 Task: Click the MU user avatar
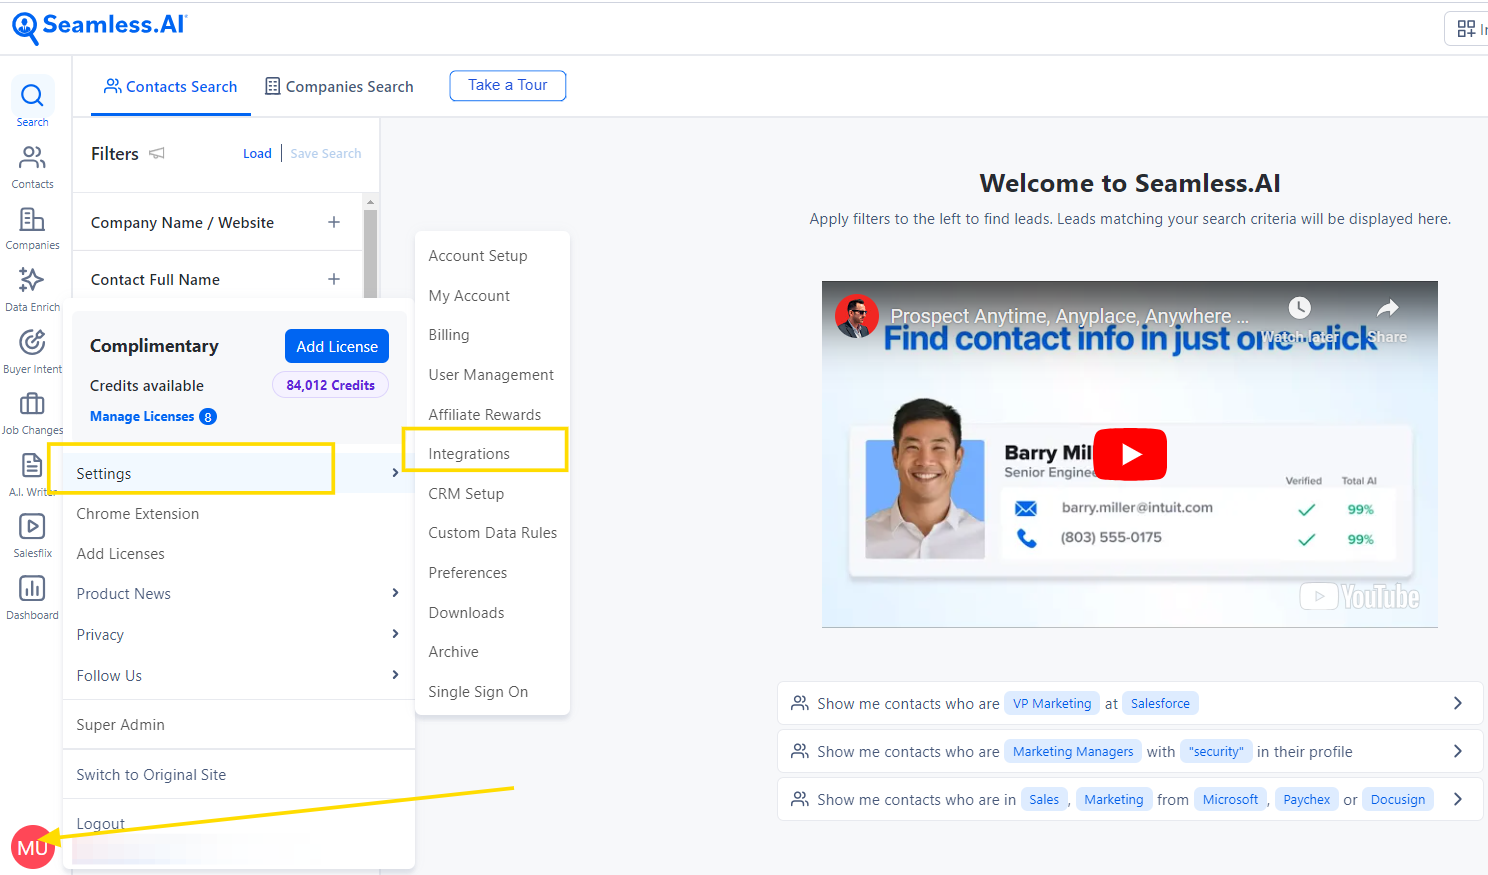[32, 848]
